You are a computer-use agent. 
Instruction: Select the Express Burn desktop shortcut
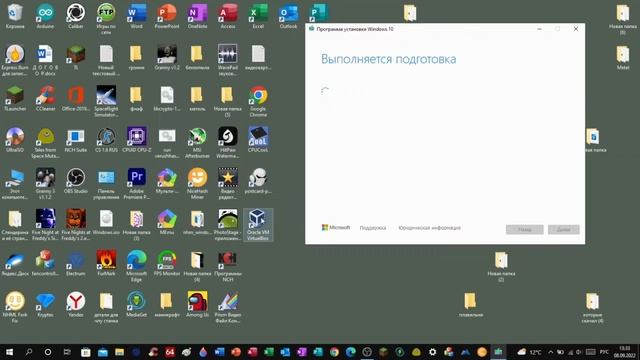15,60
